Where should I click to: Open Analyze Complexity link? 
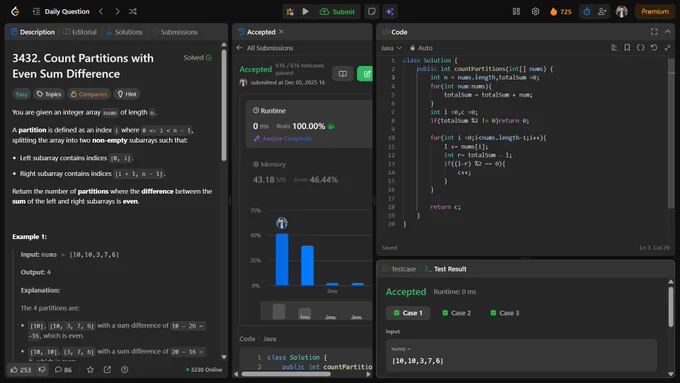pos(283,138)
